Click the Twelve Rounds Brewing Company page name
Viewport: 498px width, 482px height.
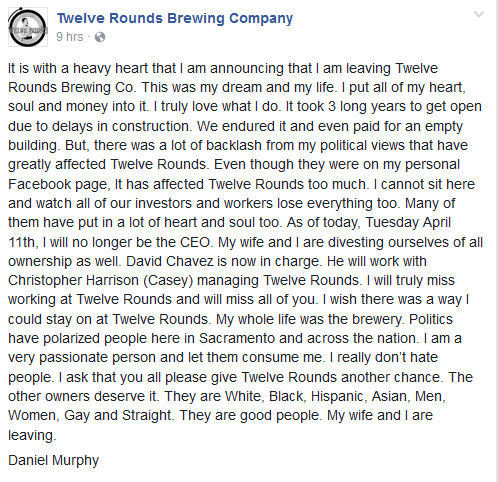click(175, 18)
